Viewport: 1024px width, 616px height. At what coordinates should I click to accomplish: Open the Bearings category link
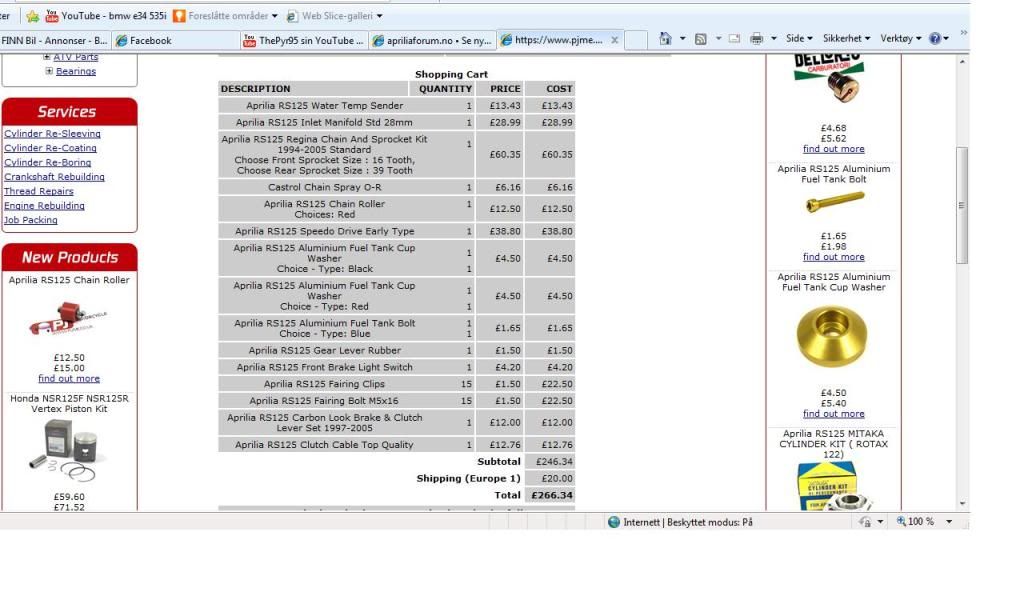pyautogui.click(x=76, y=71)
